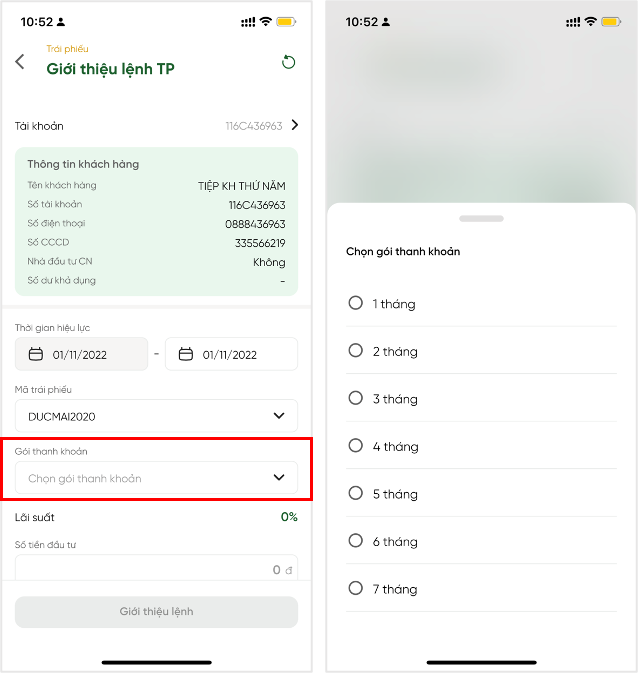638x674 pixels.
Task: Select the 2 tháng radio option
Action: pyautogui.click(x=355, y=351)
